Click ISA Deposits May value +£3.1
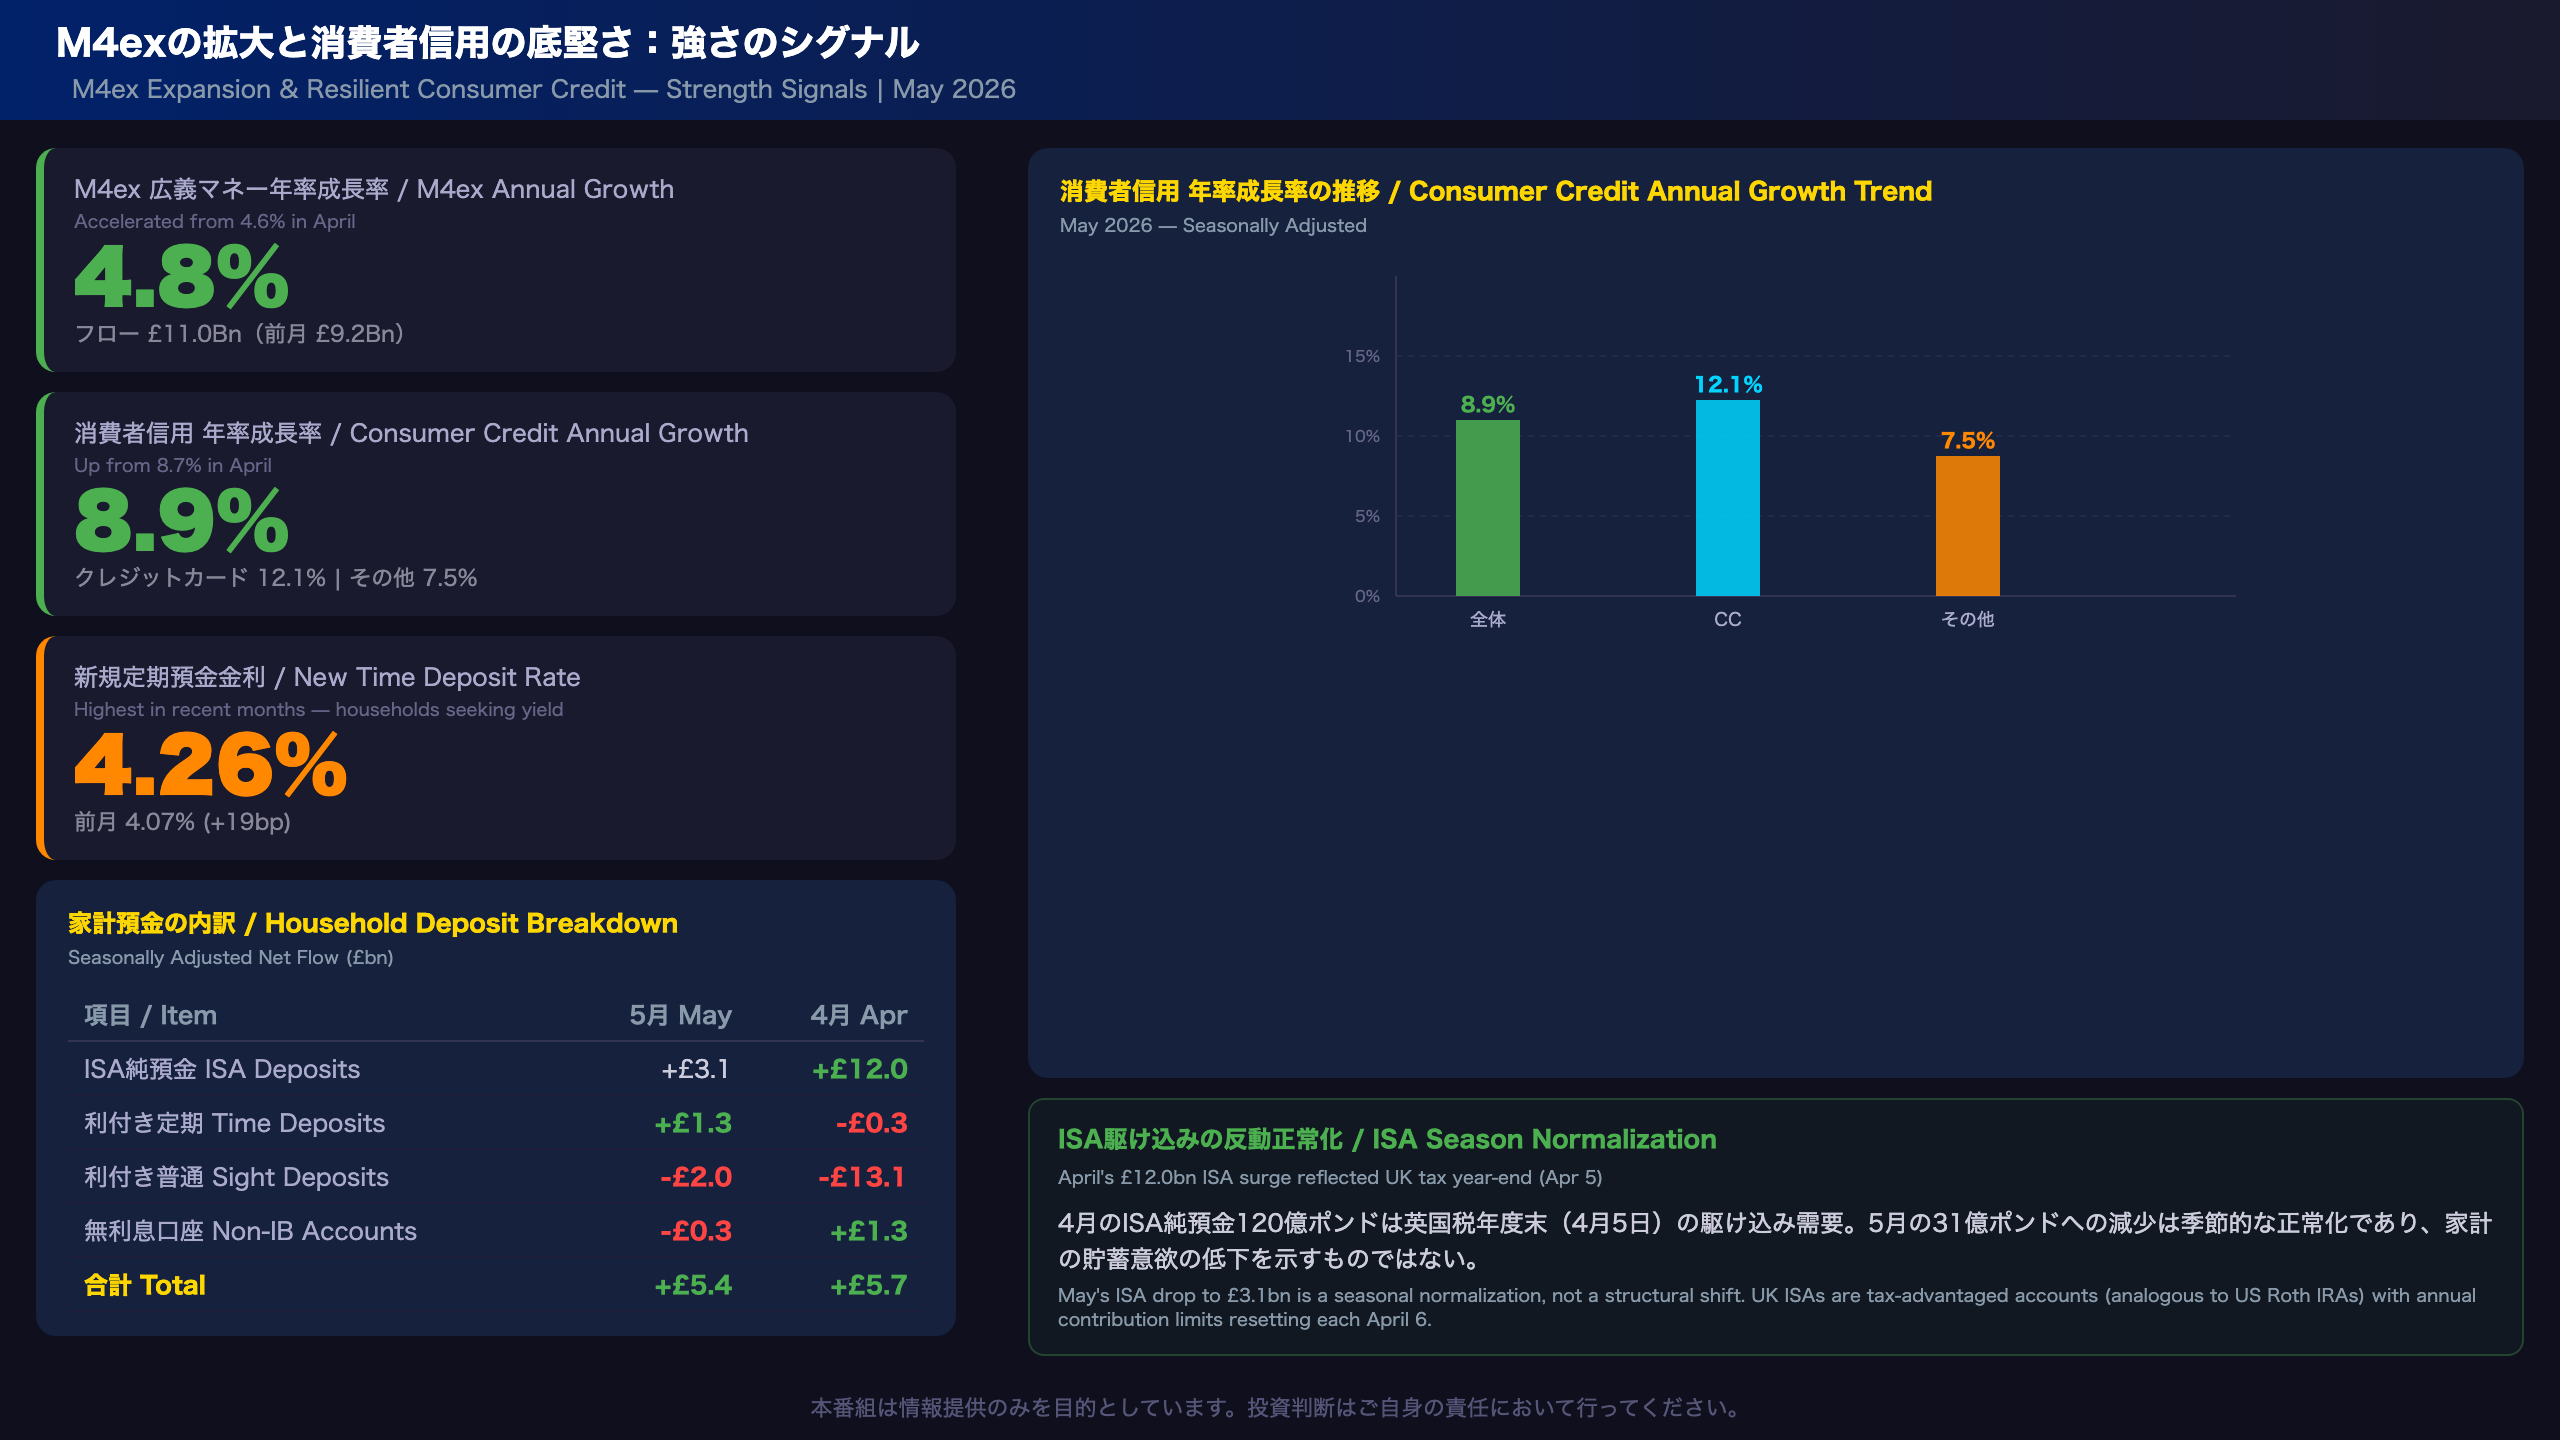This screenshot has height=1440, width=2560. pos(695,1069)
